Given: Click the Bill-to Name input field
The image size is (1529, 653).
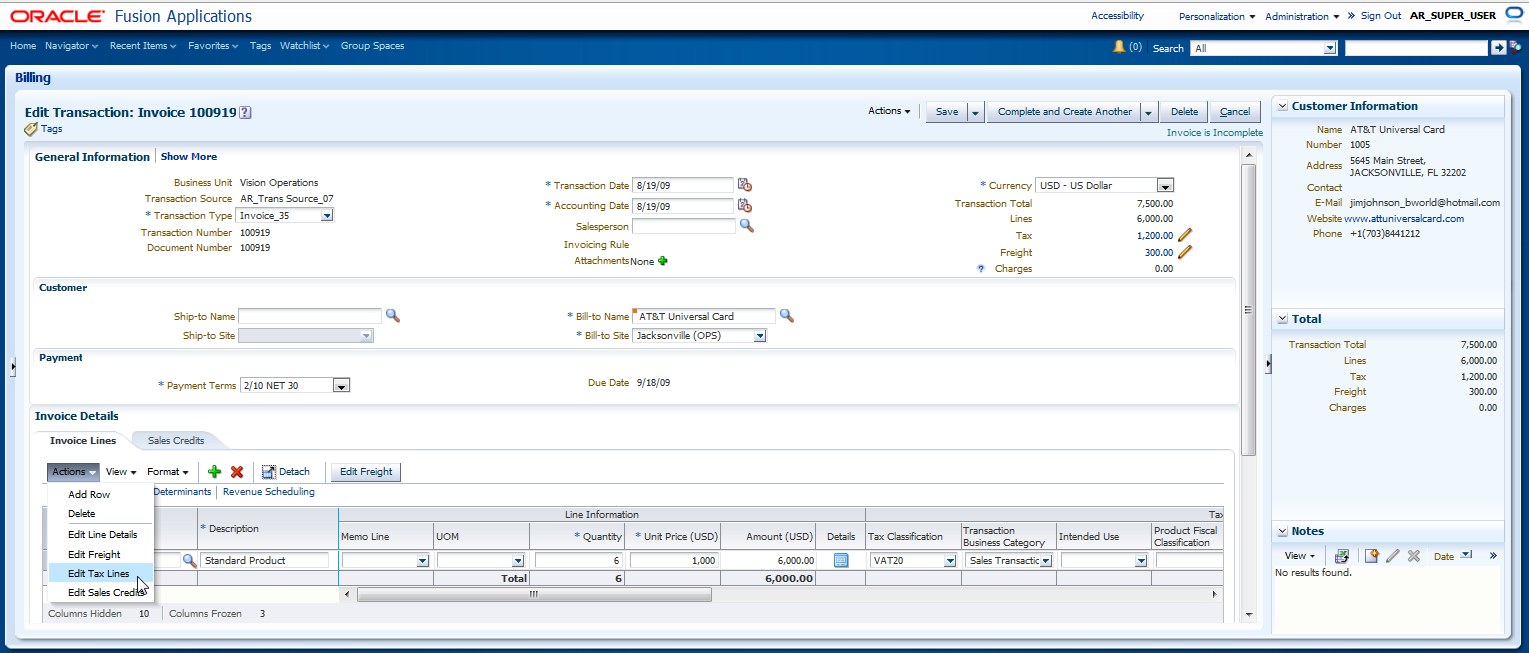Looking at the screenshot, I should (x=704, y=316).
